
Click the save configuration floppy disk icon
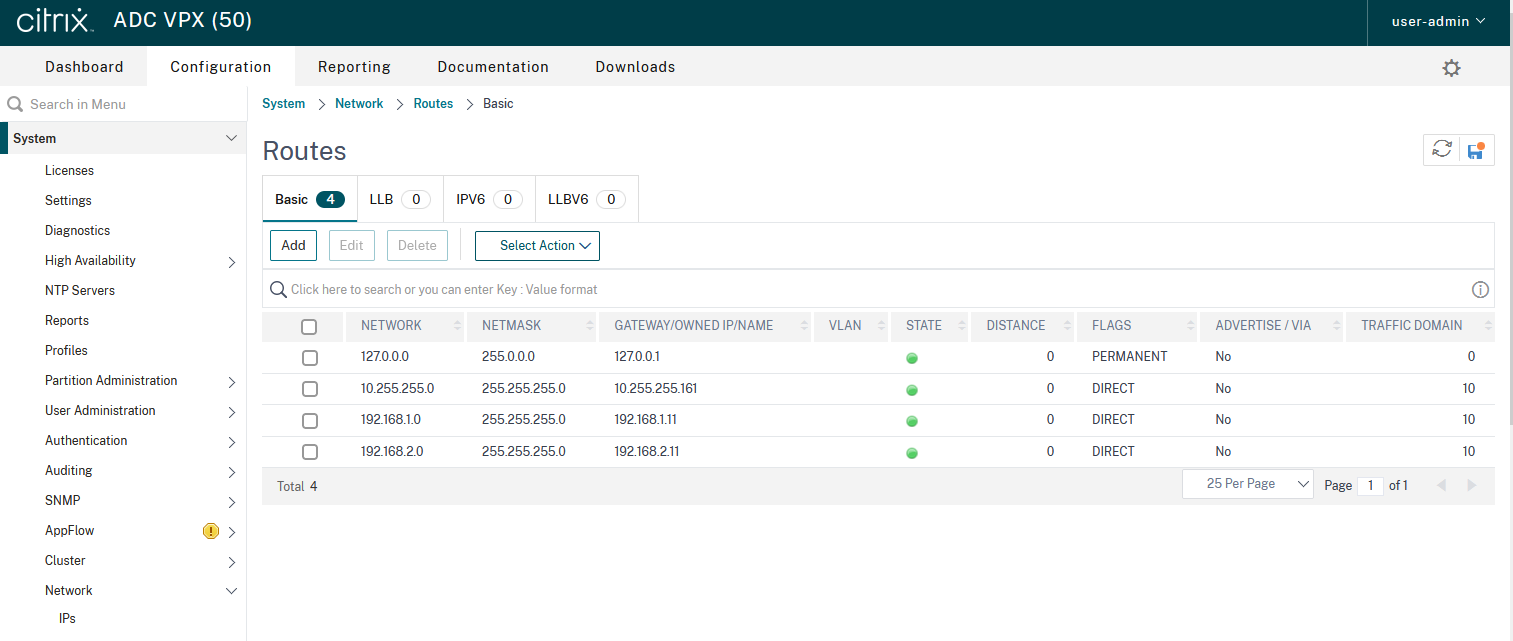tap(1476, 150)
